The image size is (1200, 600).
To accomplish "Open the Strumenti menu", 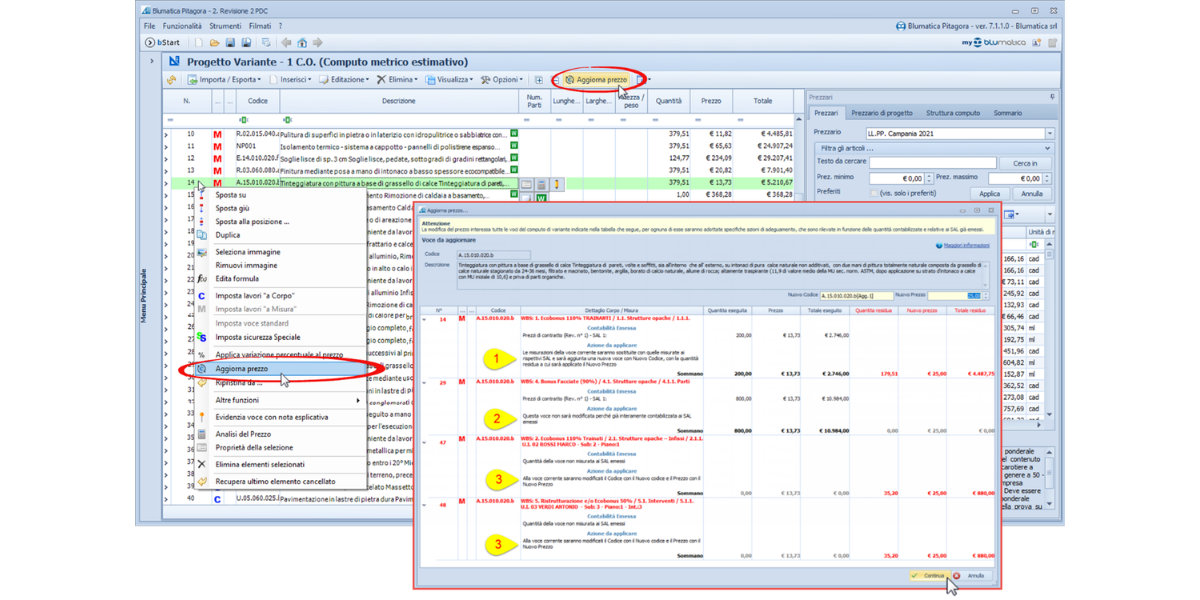I will pos(225,26).
